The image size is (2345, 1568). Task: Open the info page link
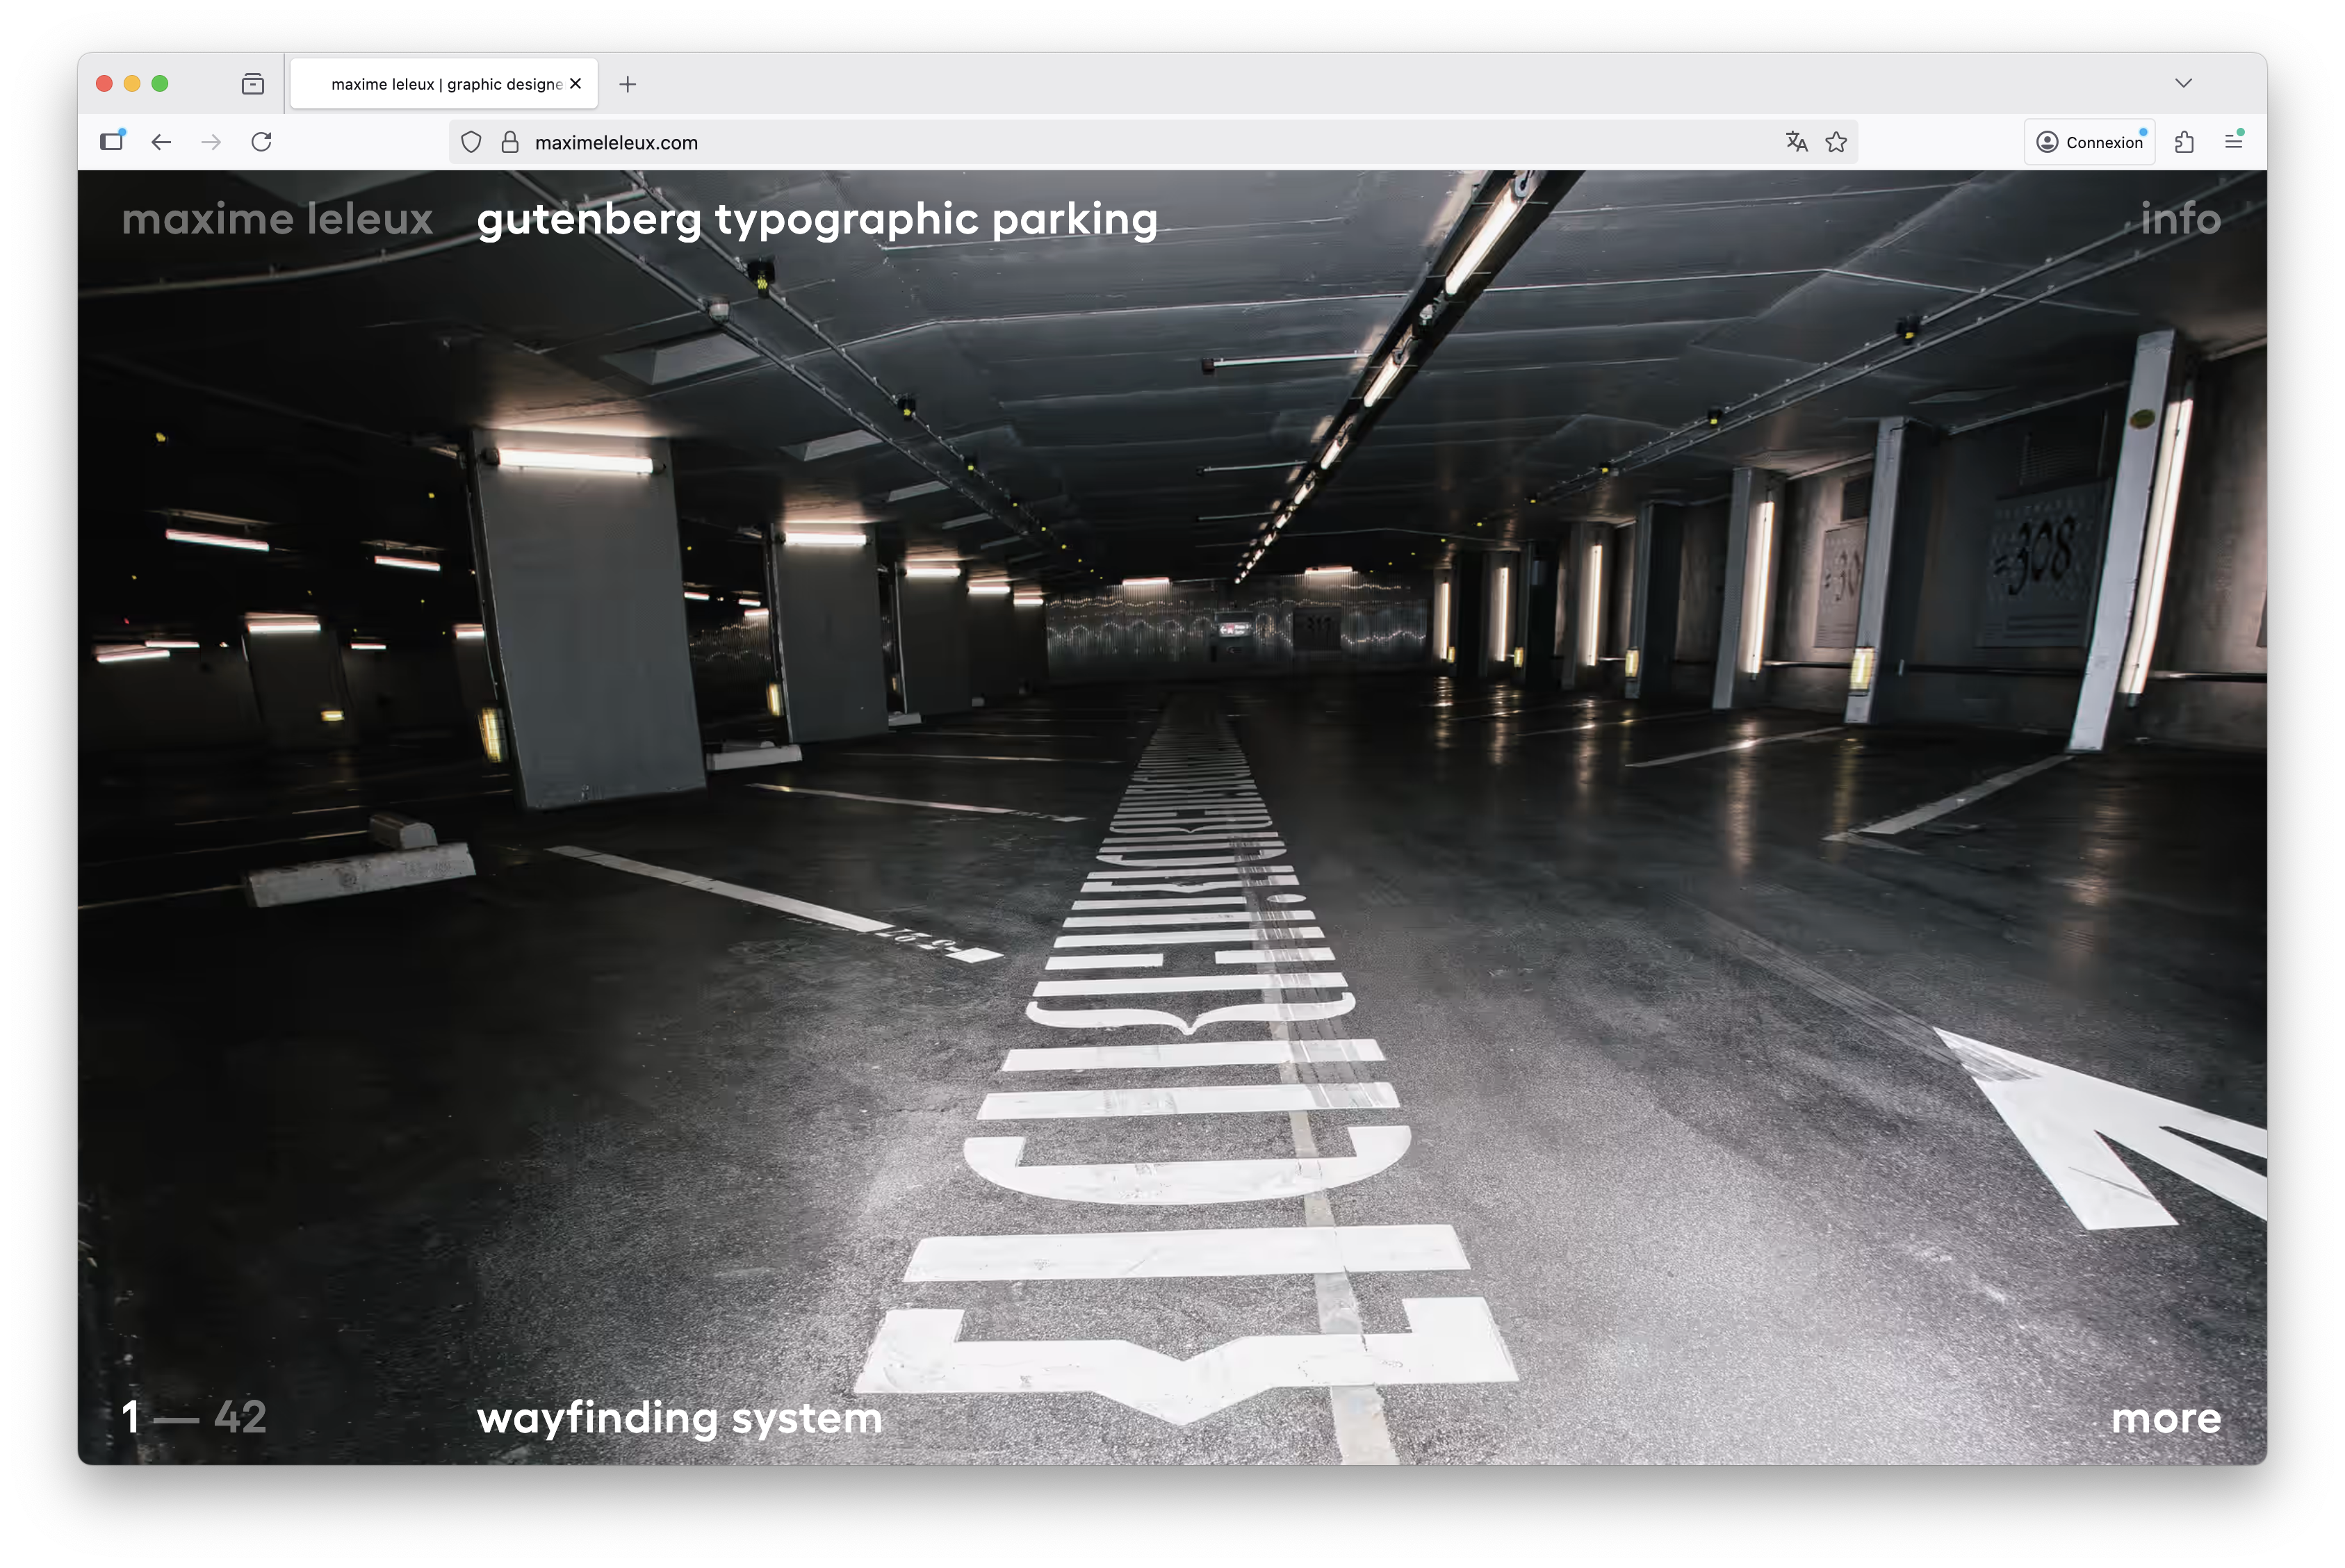[x=2180, y=219]
